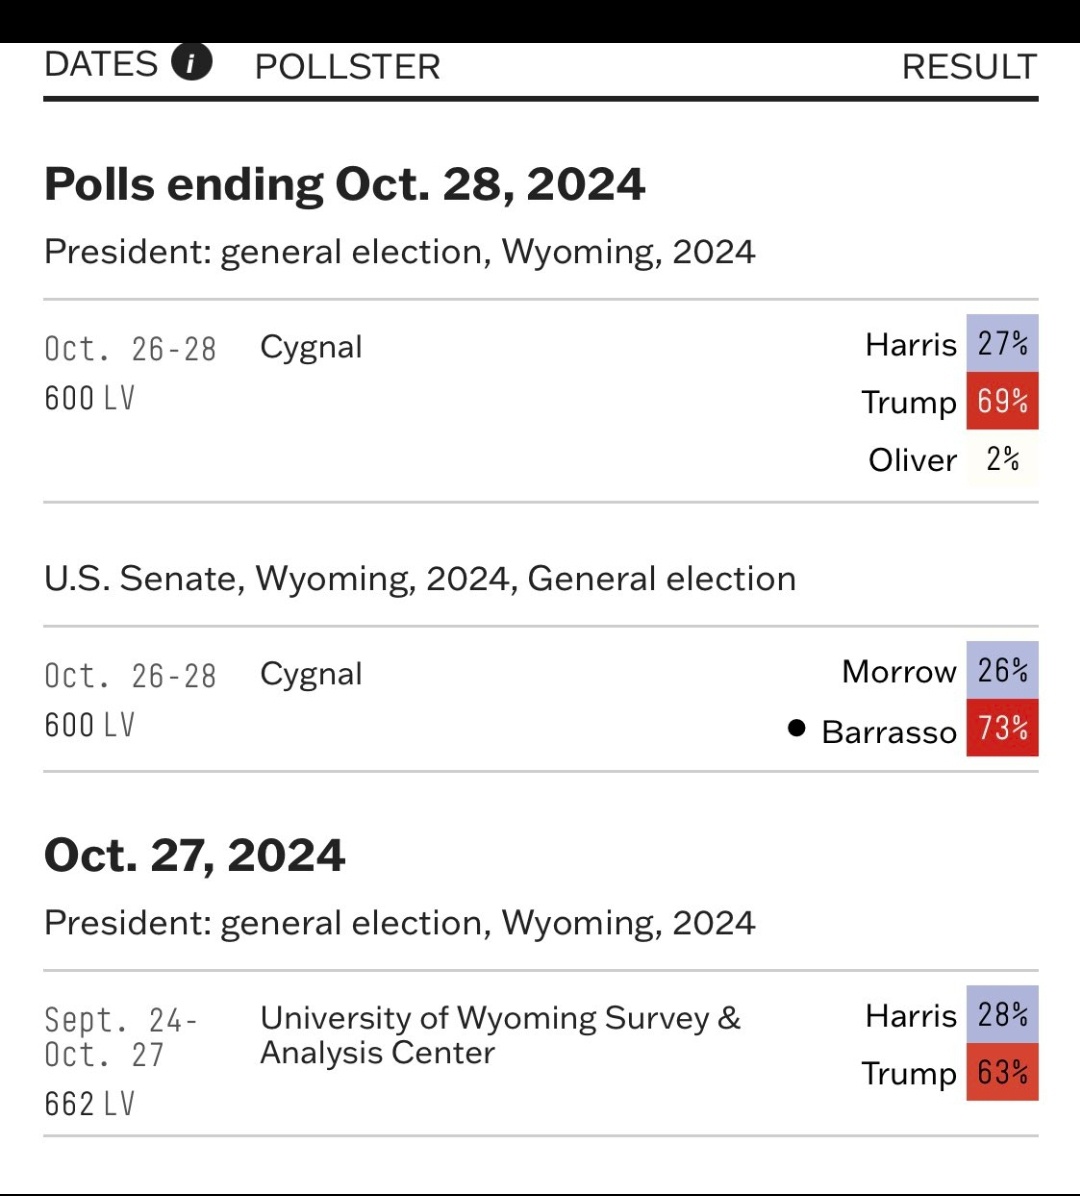Click the info icon beside DATES

click(192, 63)
